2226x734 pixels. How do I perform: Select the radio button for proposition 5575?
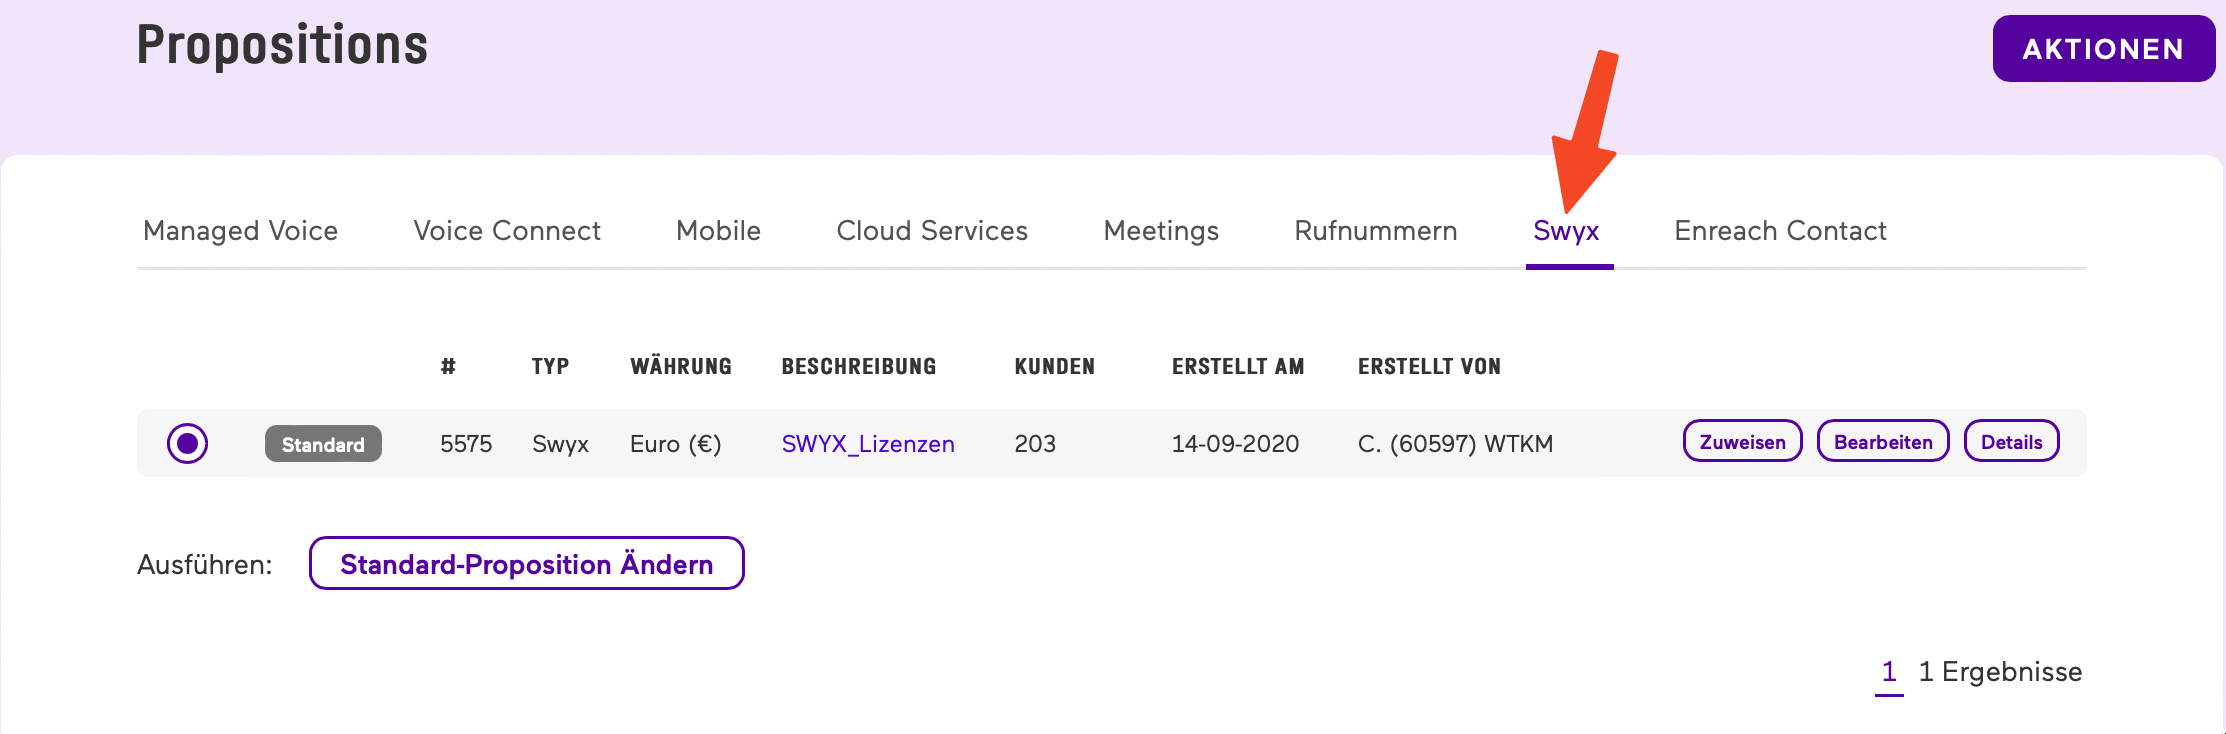pos(187,443)
